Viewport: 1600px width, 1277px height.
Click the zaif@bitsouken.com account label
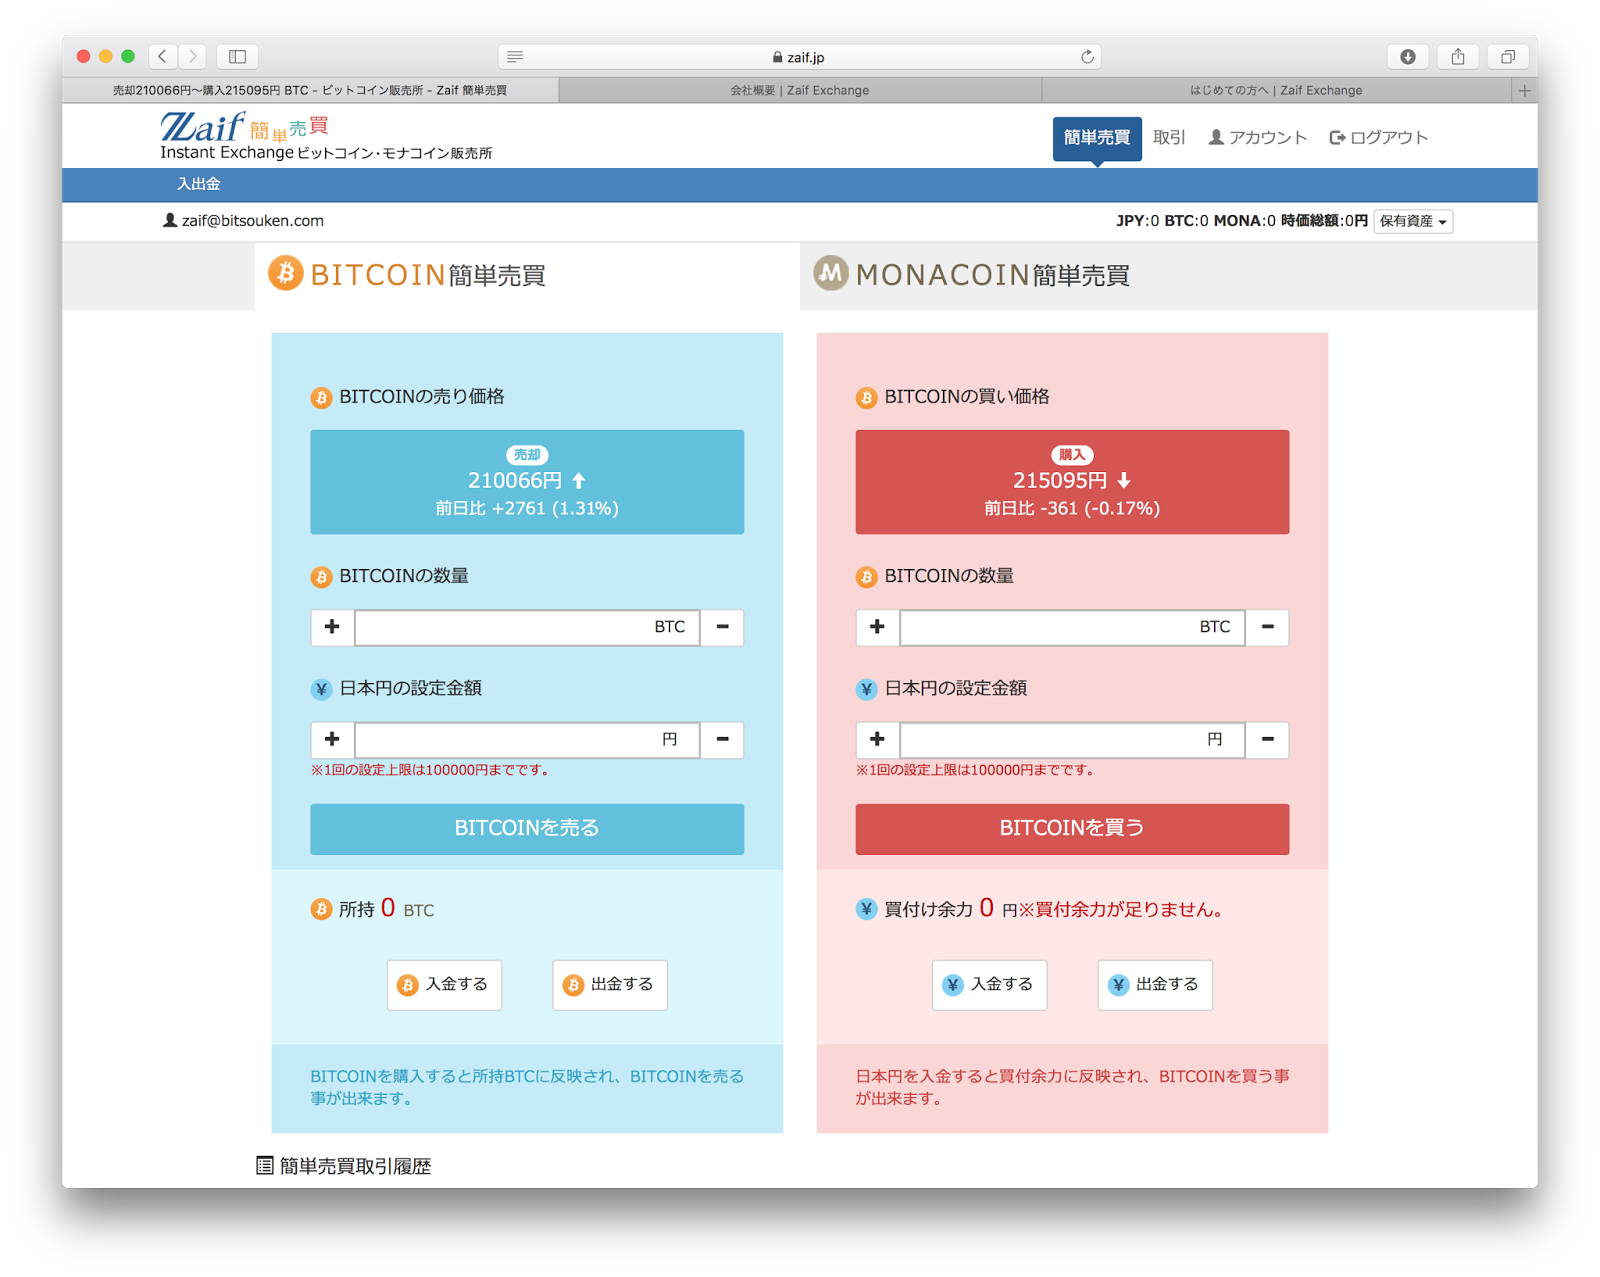pyautogui.click(x=243, y=220)
